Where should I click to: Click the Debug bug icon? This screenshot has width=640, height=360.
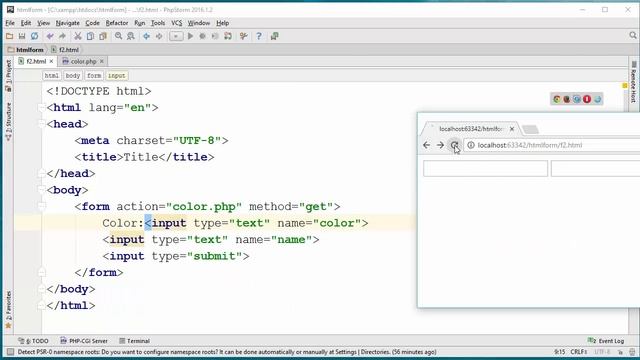point(202,36)
